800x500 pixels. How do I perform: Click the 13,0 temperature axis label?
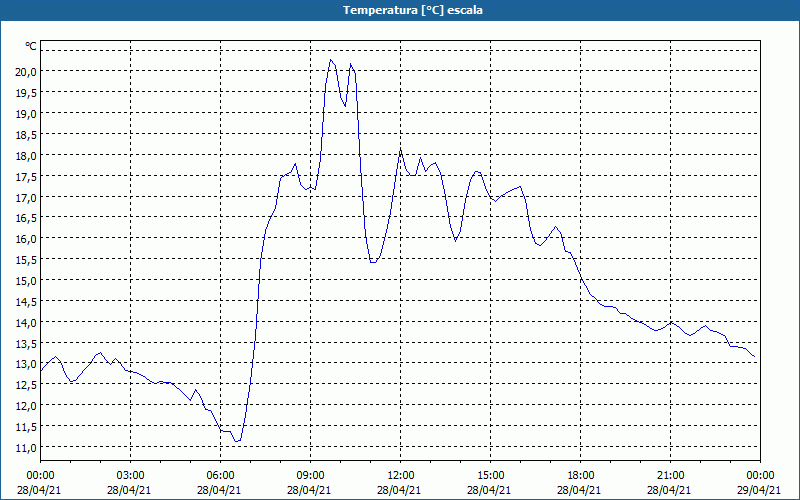(26, 364)
